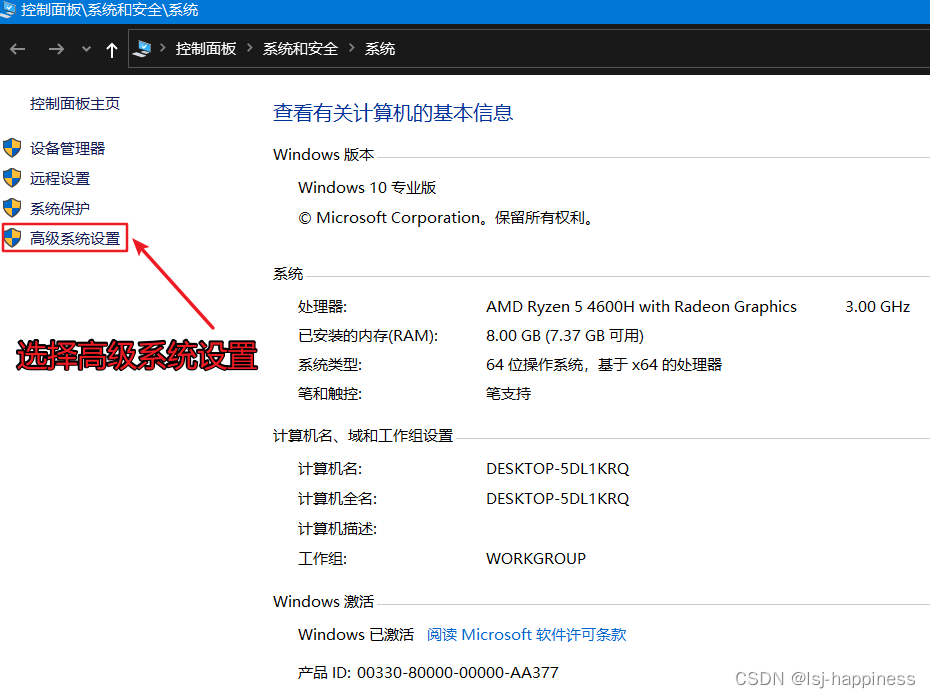Open 系统保护 link
Viewport: 930px width, 698px height.
[x=60, y=209]
